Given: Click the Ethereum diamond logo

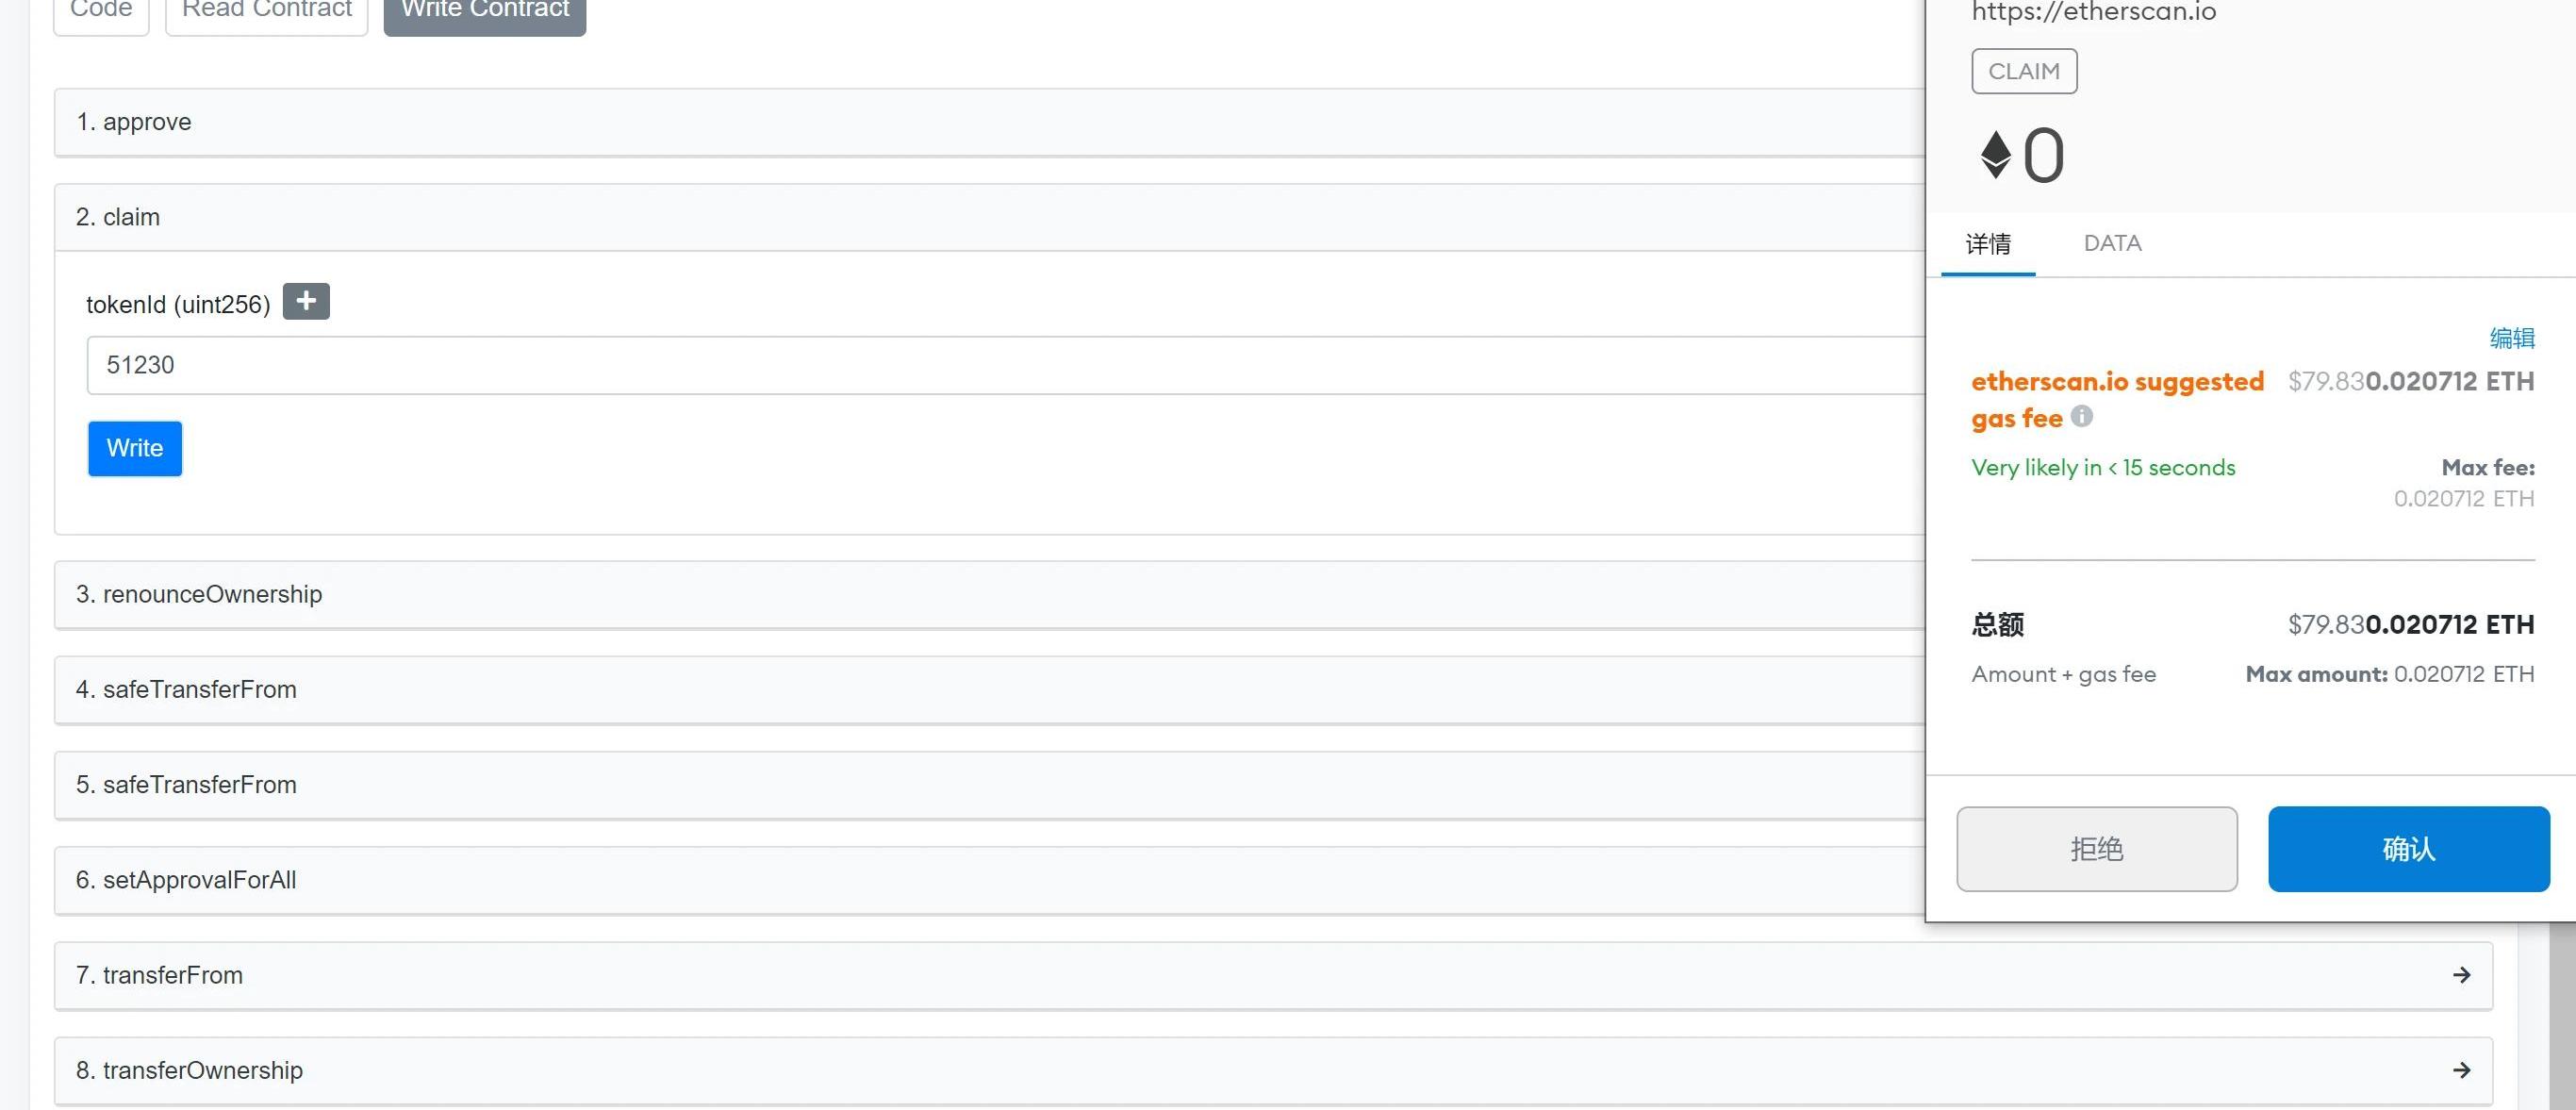Looking at the screenshot, I should coord(1995,155).
